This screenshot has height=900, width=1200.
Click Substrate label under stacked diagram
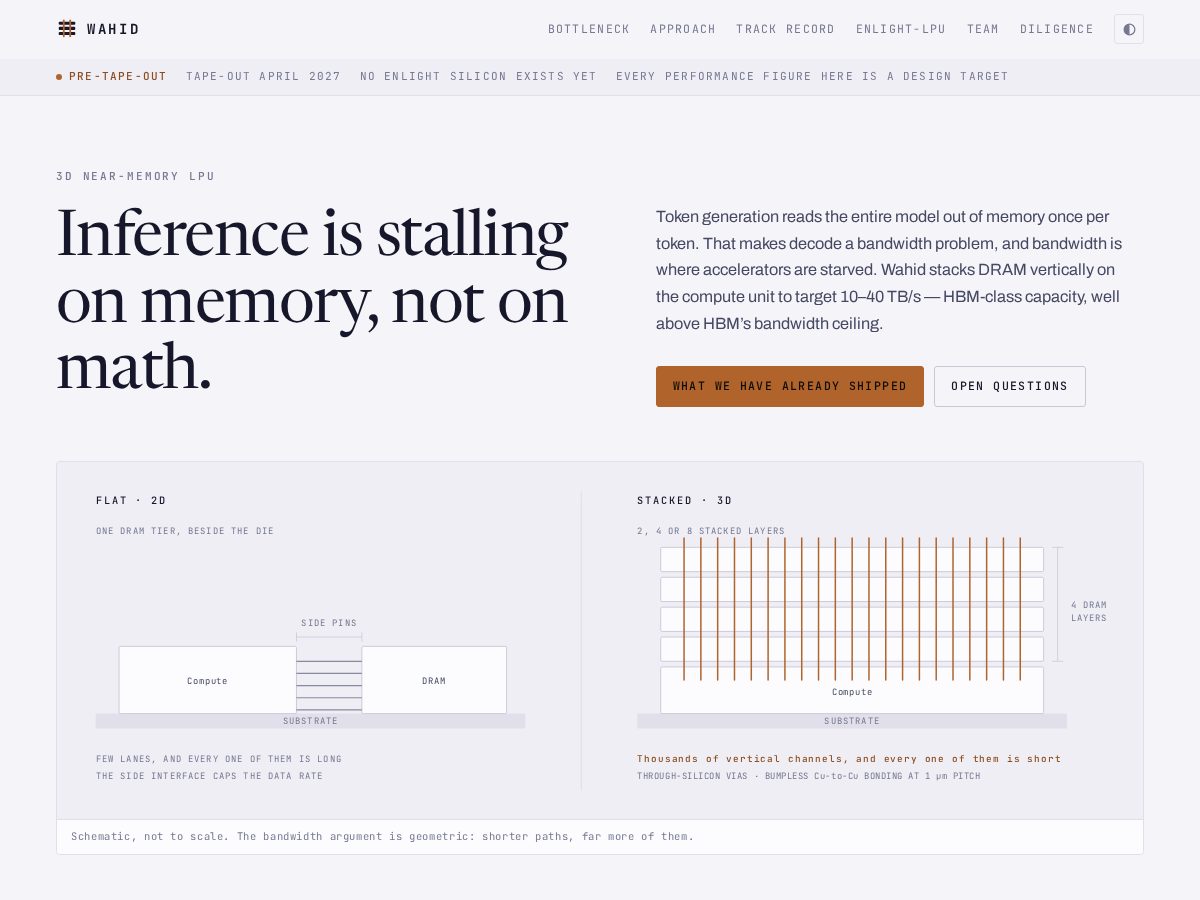tap(852, 721)
